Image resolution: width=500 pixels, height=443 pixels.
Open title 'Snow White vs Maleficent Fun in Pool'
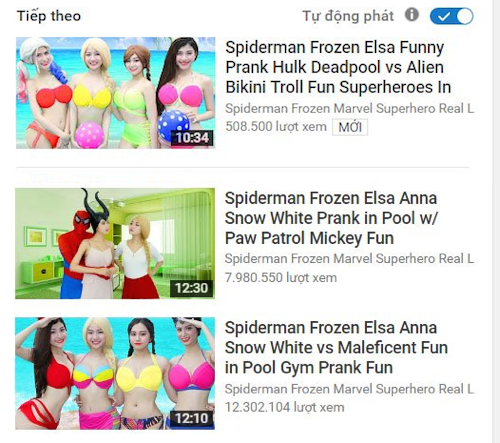pos(336,347)
